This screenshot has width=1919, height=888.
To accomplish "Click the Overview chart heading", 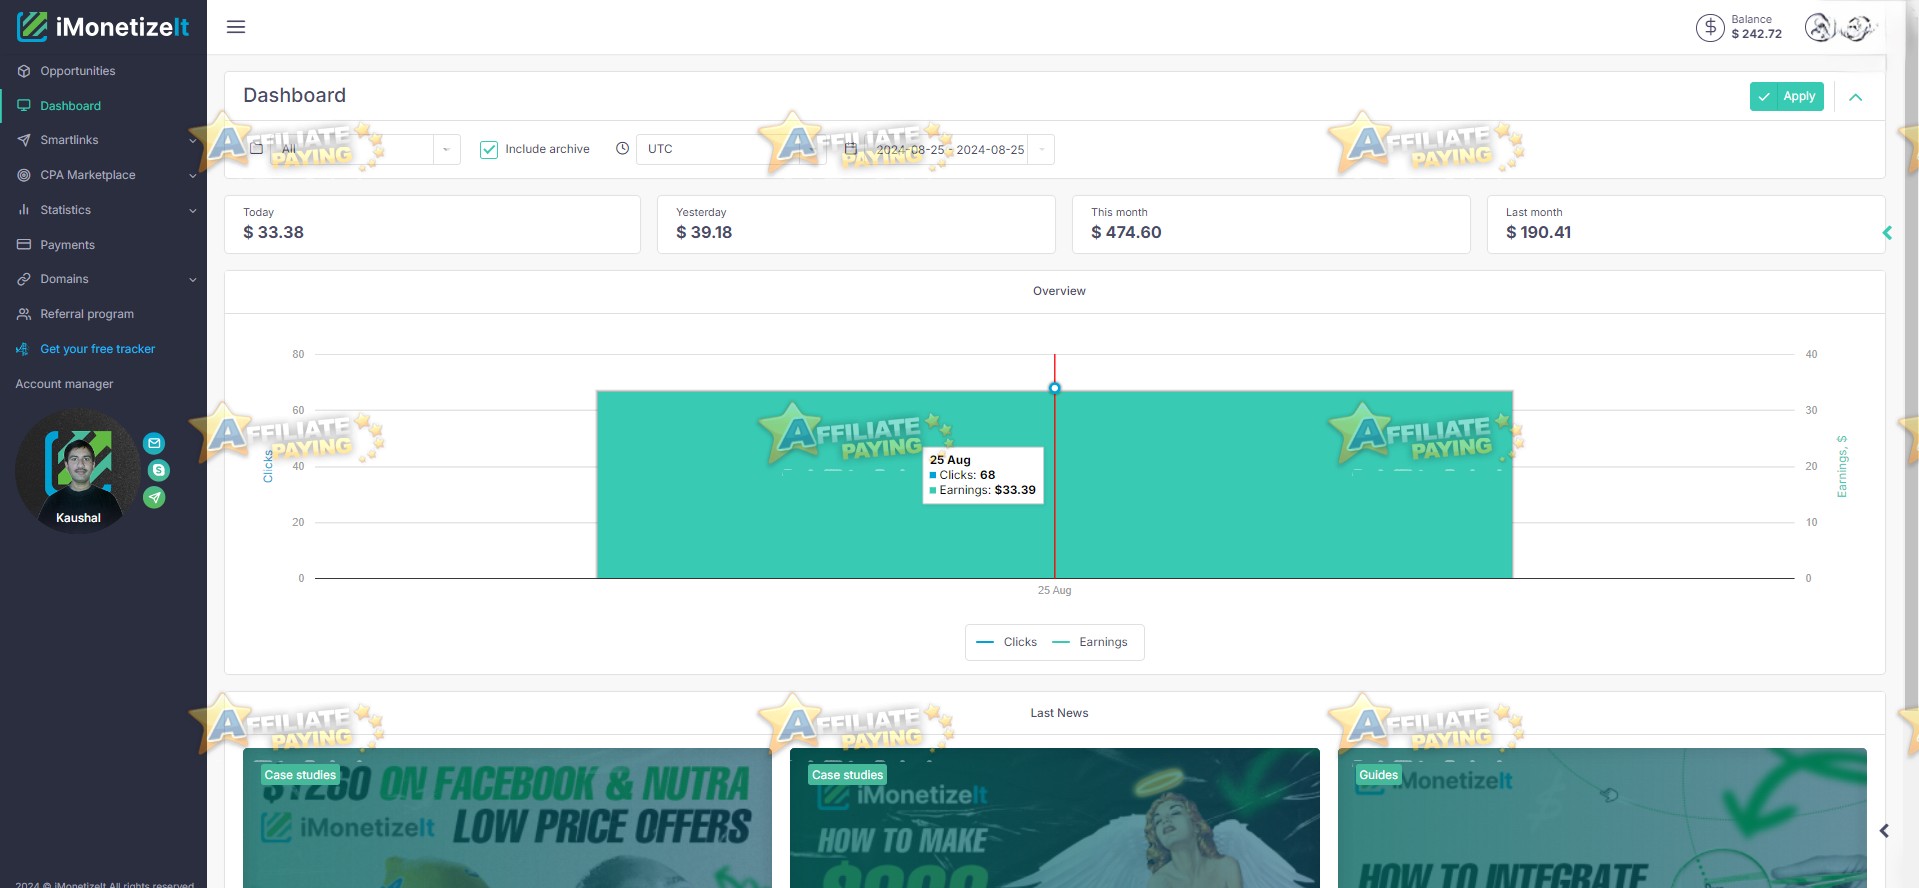I will point(1059,291).
